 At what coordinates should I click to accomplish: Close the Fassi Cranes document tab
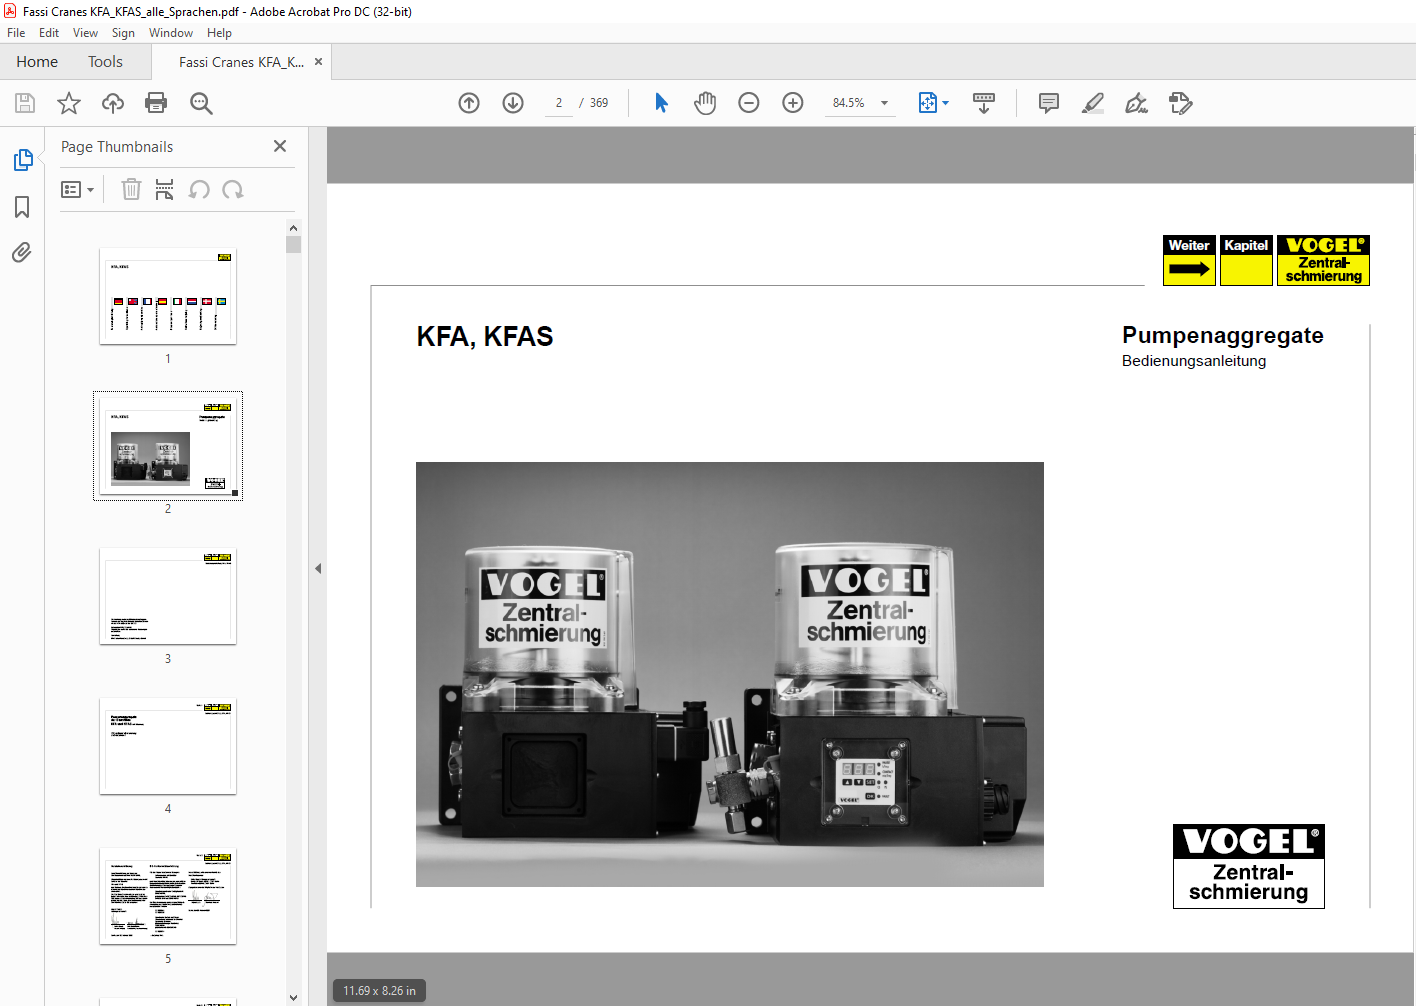coord(318,62)
